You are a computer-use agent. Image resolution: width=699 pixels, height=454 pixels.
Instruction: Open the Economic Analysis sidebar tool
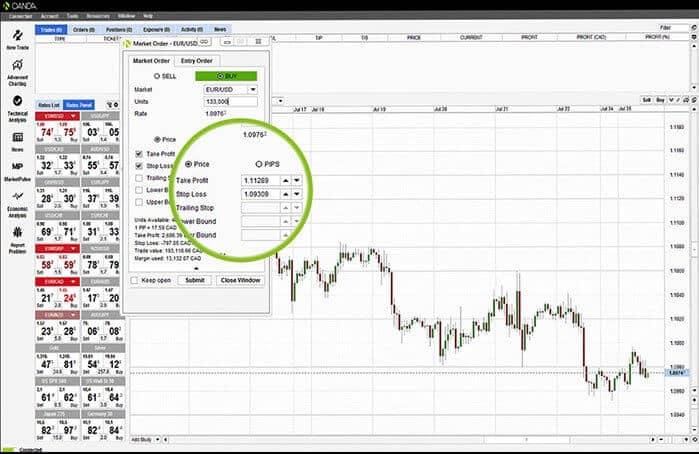click(x=17, y=204)
